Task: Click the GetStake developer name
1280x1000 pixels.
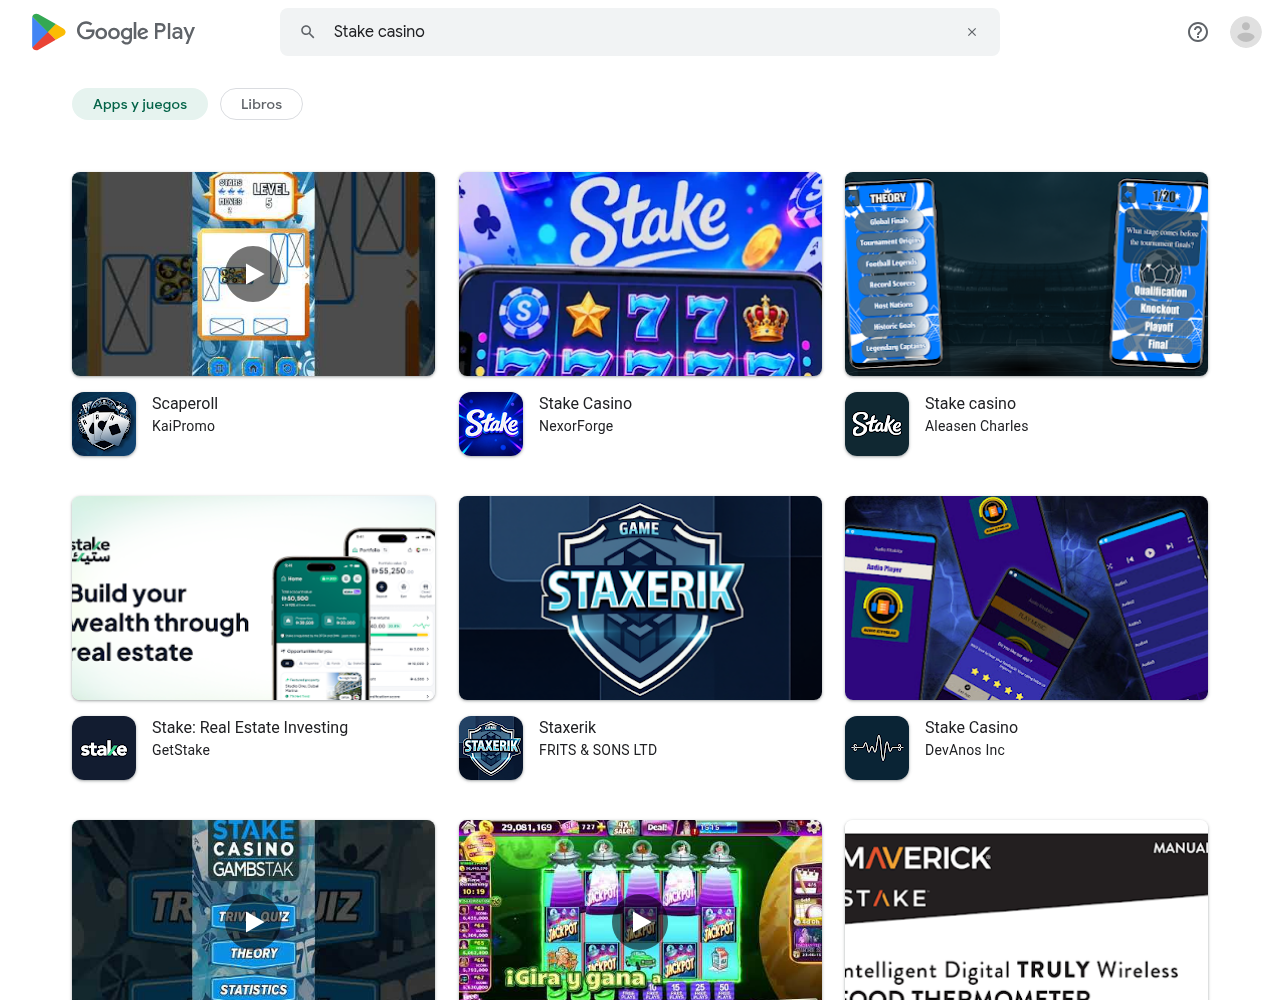Action: point(181,750)
